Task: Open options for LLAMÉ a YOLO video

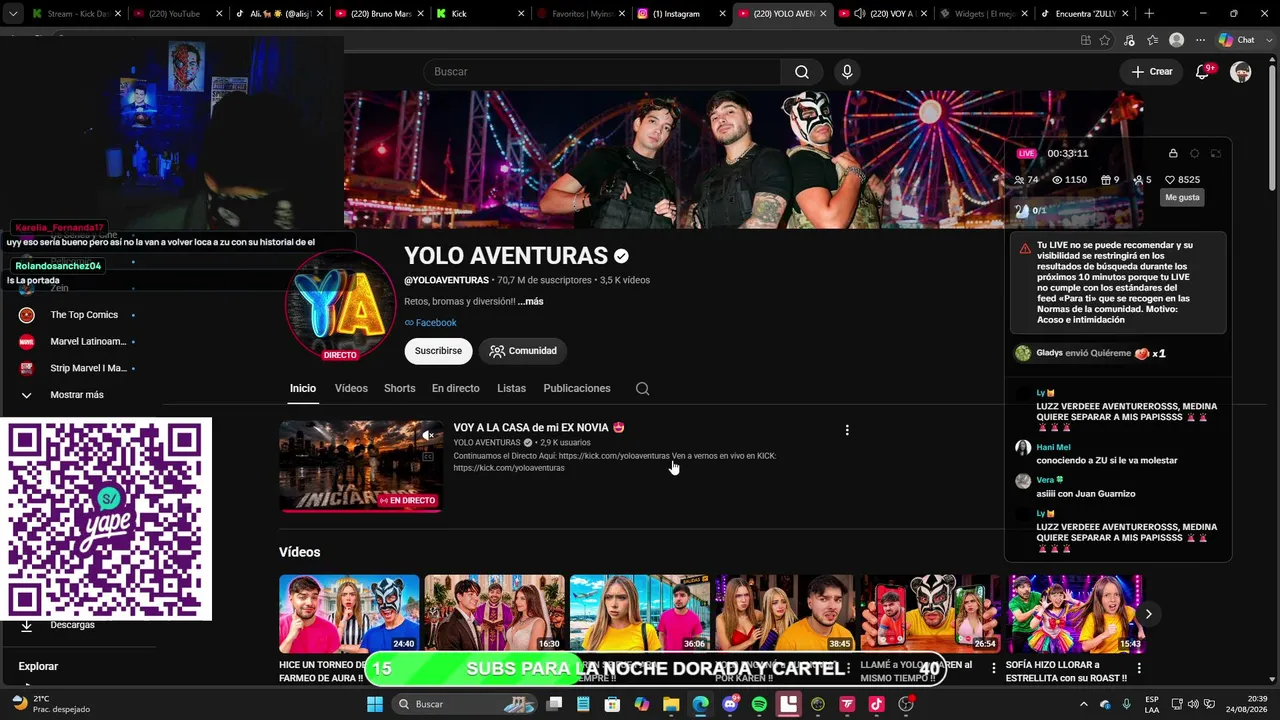Action: (x=993, y=668)
